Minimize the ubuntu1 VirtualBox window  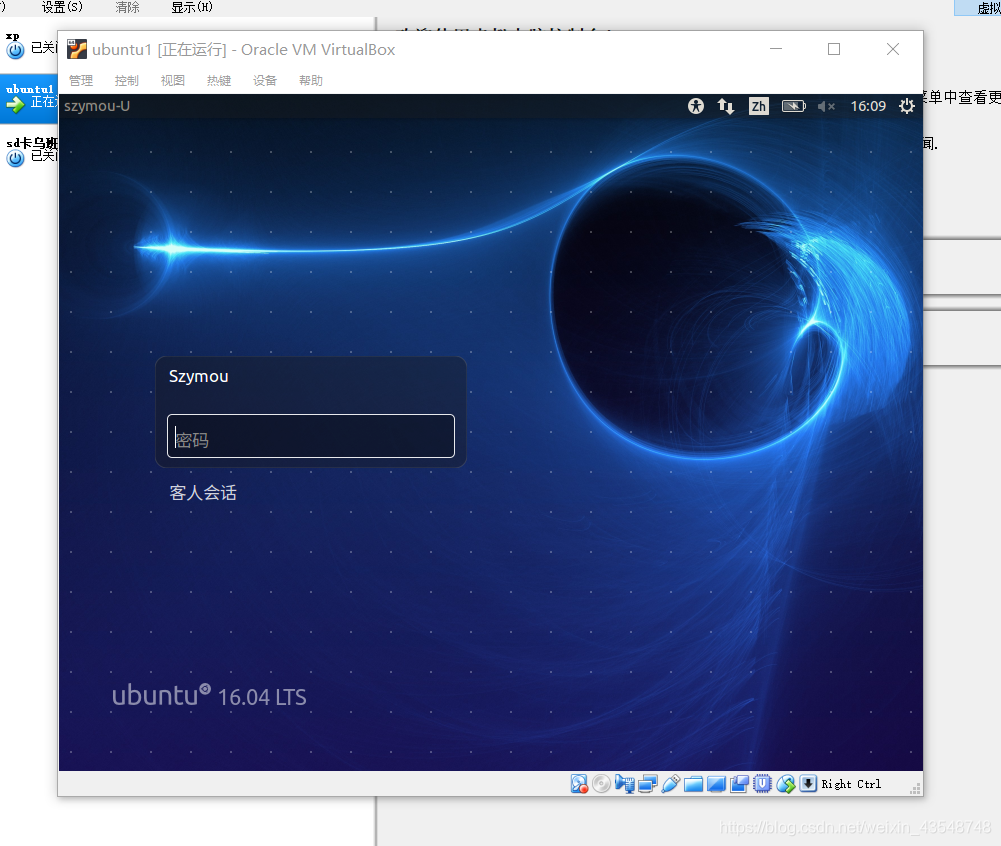tap(776, 49)
